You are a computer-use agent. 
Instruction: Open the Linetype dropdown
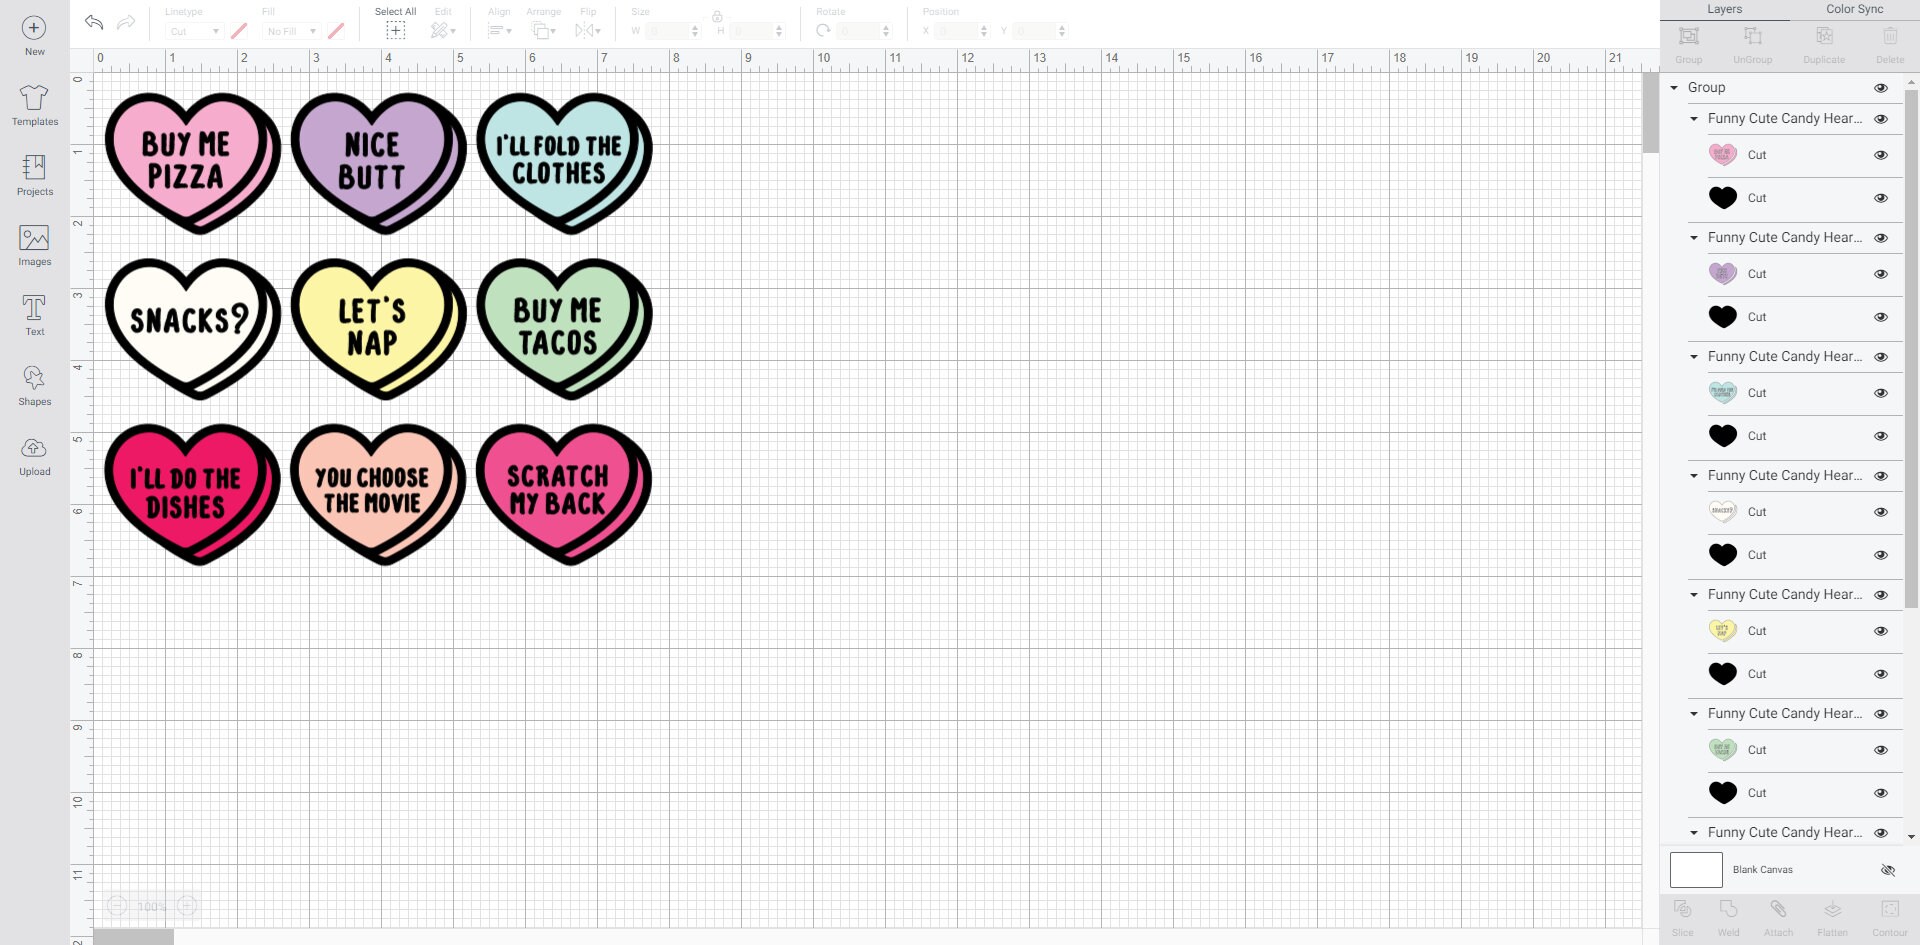pyautogui.click(x=193, y=31)
